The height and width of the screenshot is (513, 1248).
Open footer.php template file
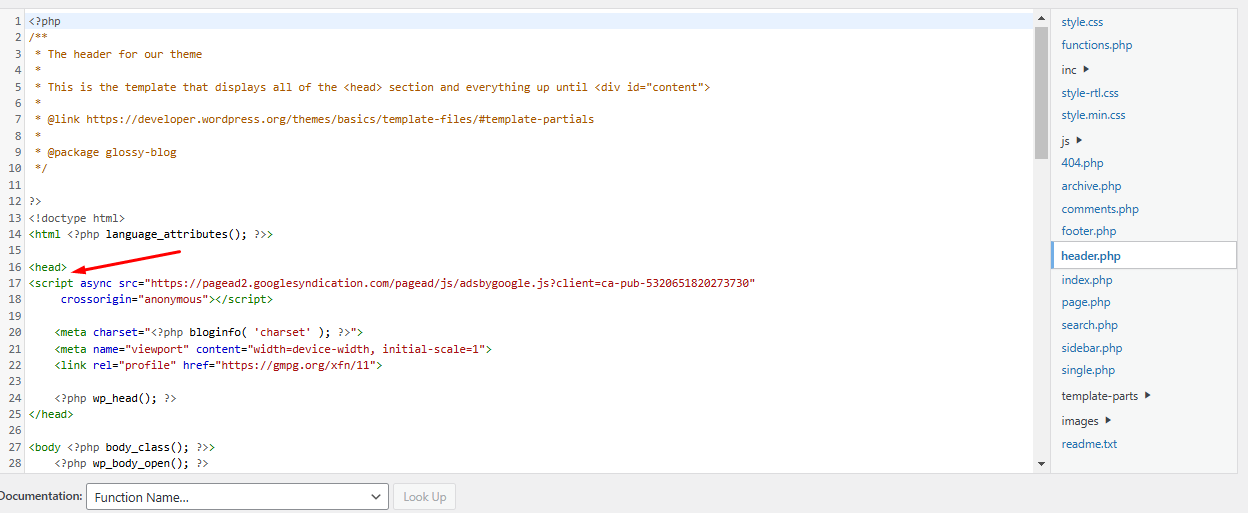point(1088,231)
